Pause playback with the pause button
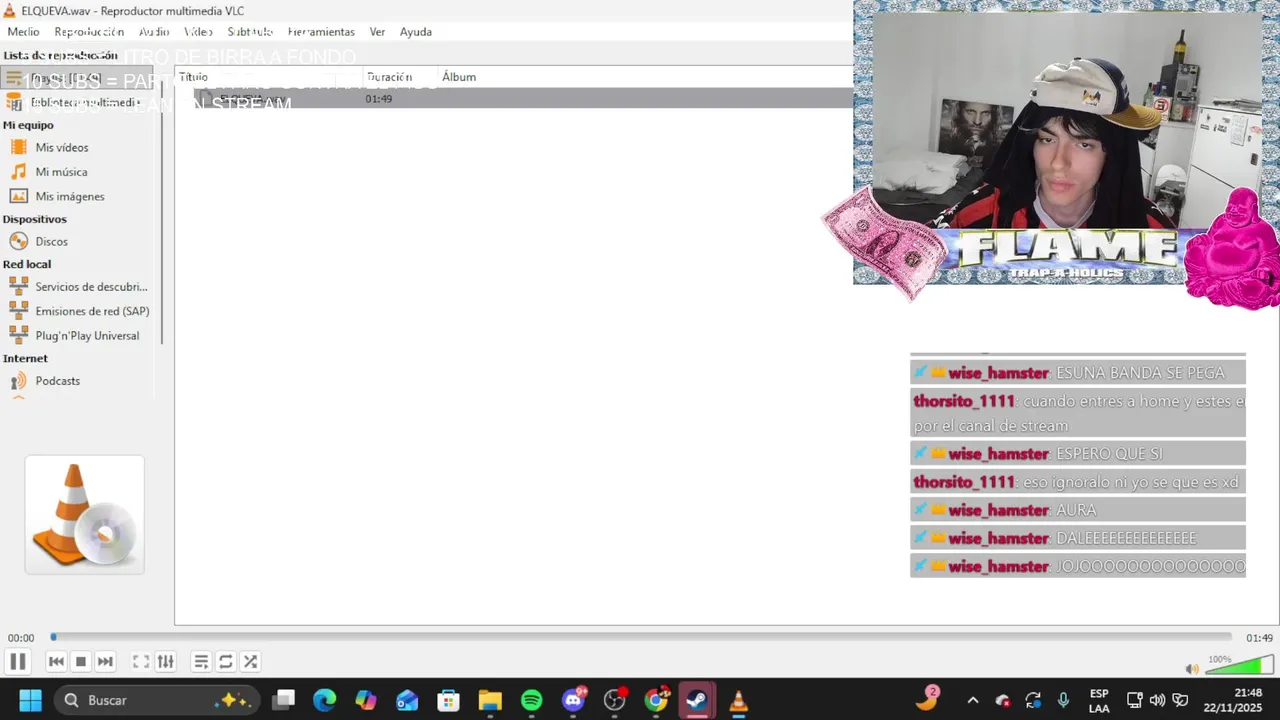This screenshot has height=720, width=1280. 17,661
